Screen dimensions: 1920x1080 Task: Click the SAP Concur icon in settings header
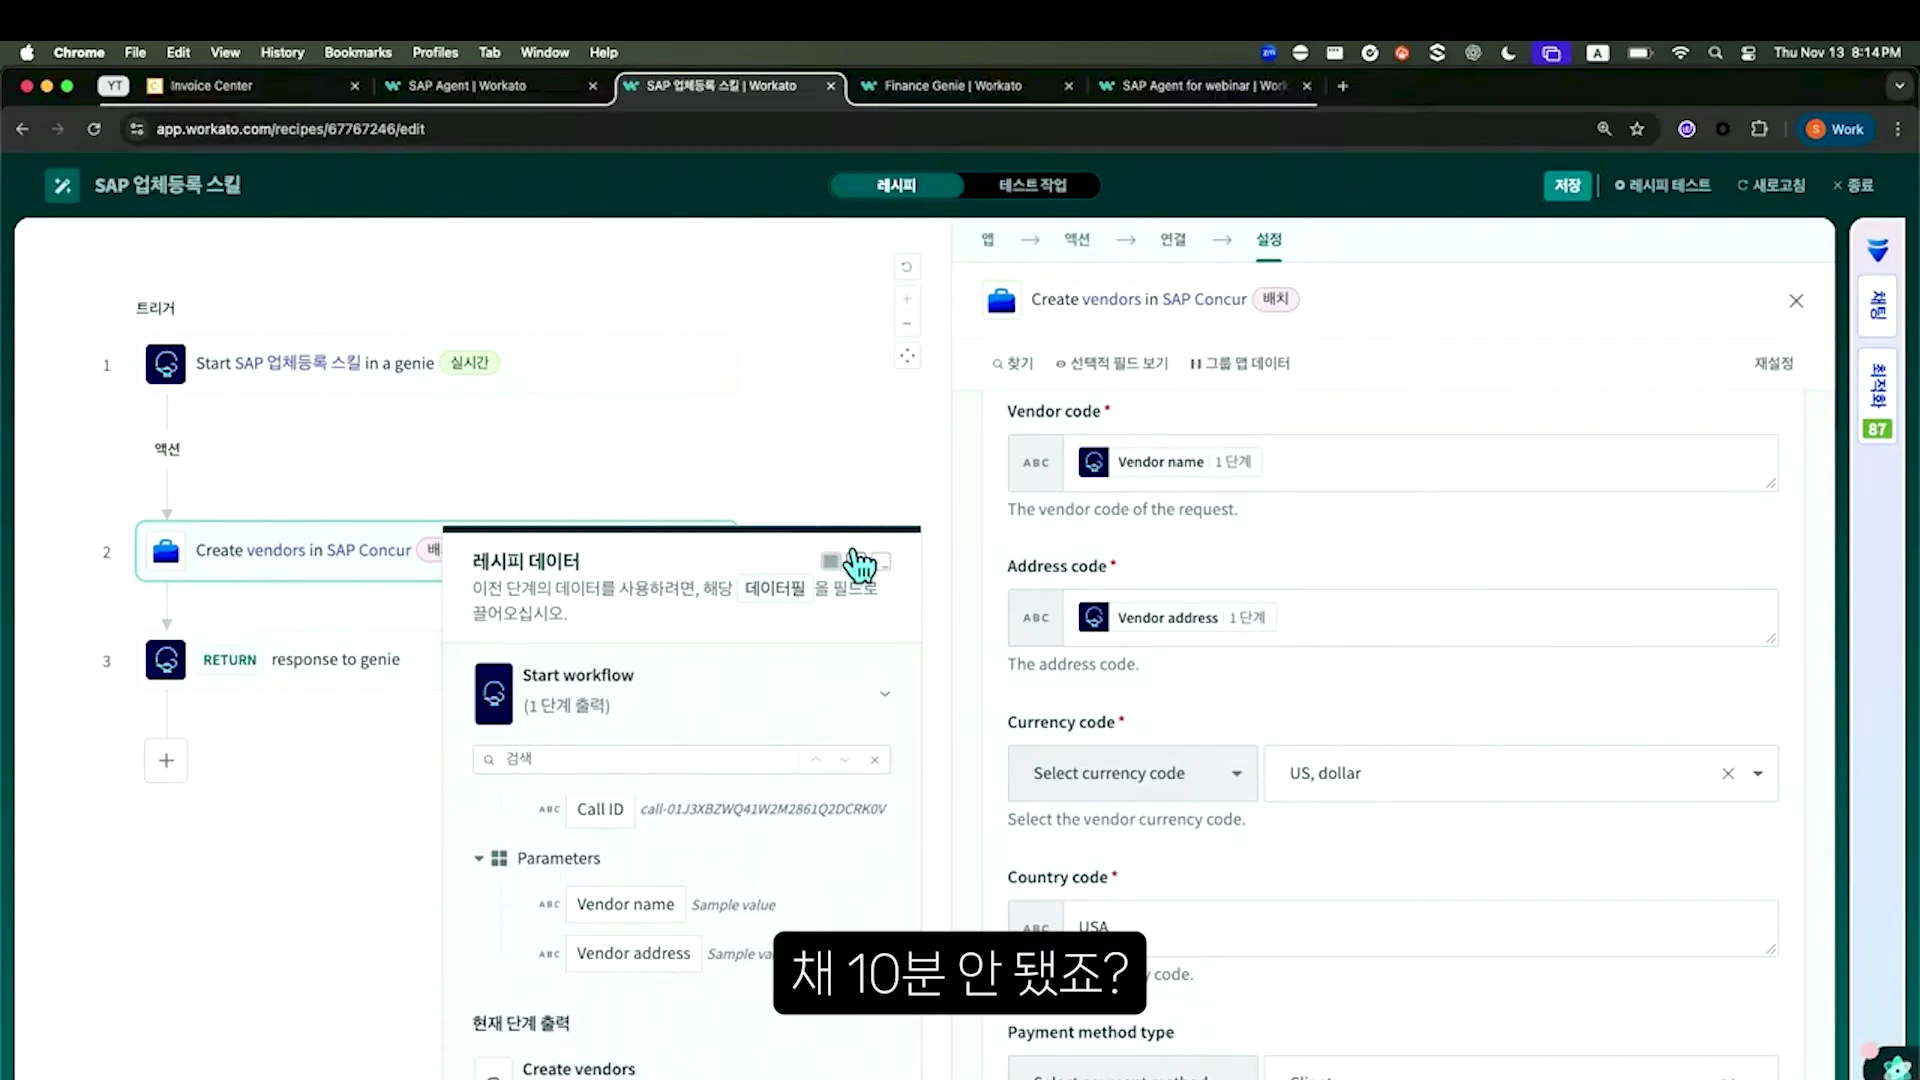coord(1001,300)
